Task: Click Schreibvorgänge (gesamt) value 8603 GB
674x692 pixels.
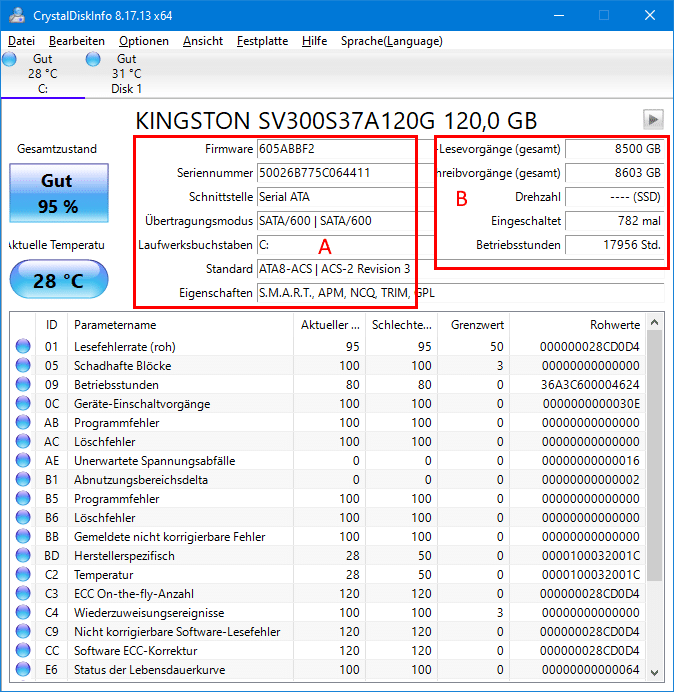Action: coord(614,173)
